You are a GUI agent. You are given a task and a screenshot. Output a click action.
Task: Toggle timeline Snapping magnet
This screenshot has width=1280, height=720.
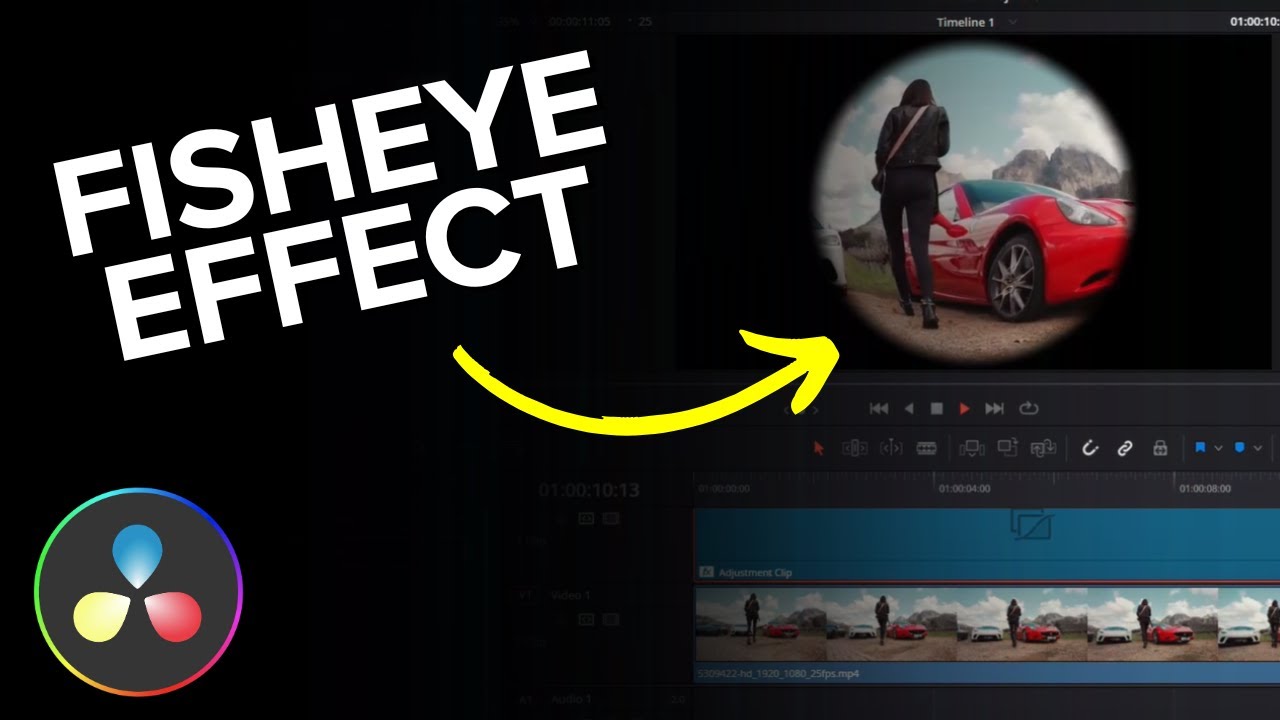(1090, 449)
